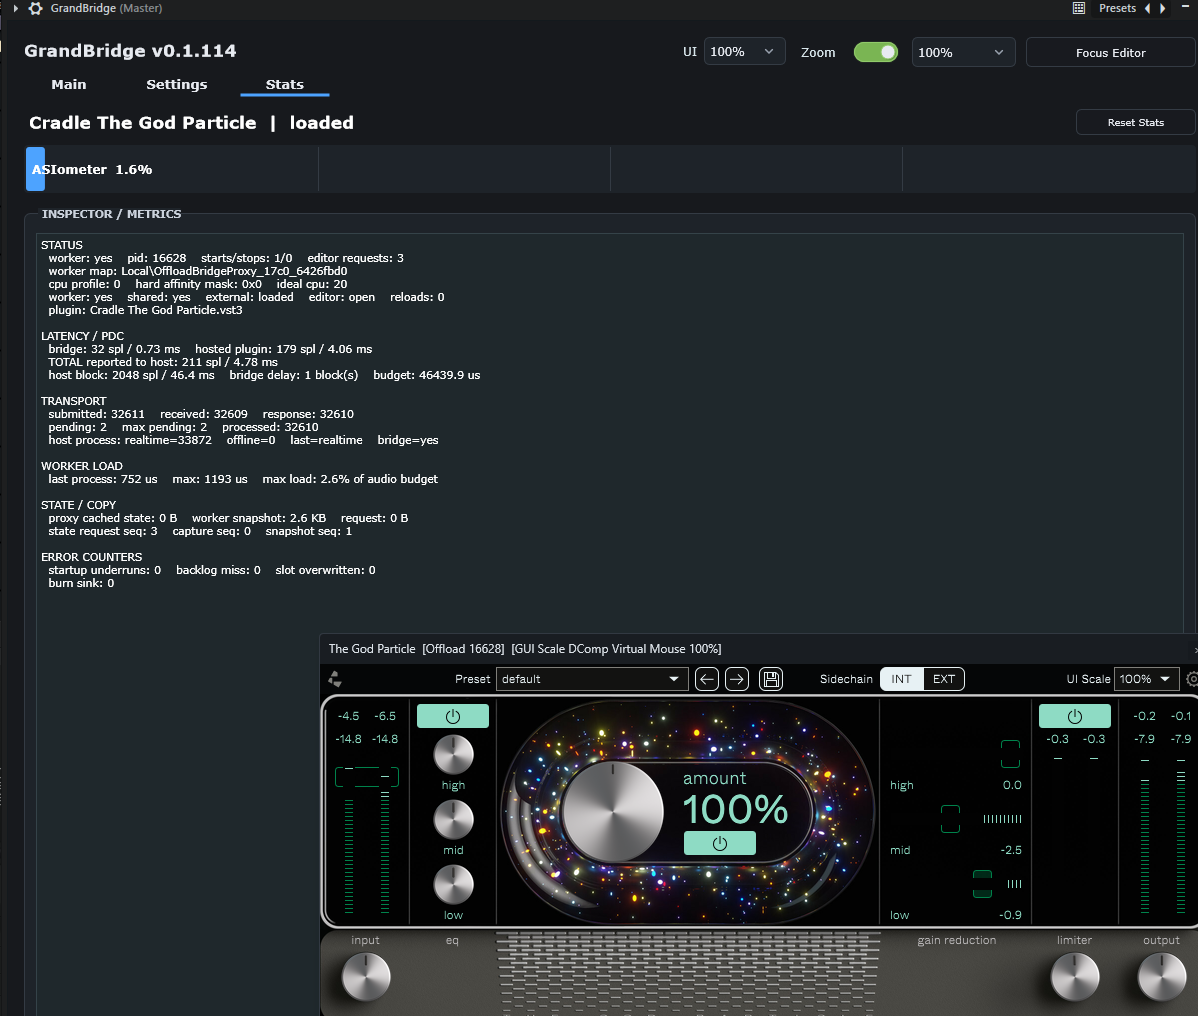Click the 'burn sink: 0' entry

tap(81, 583)
